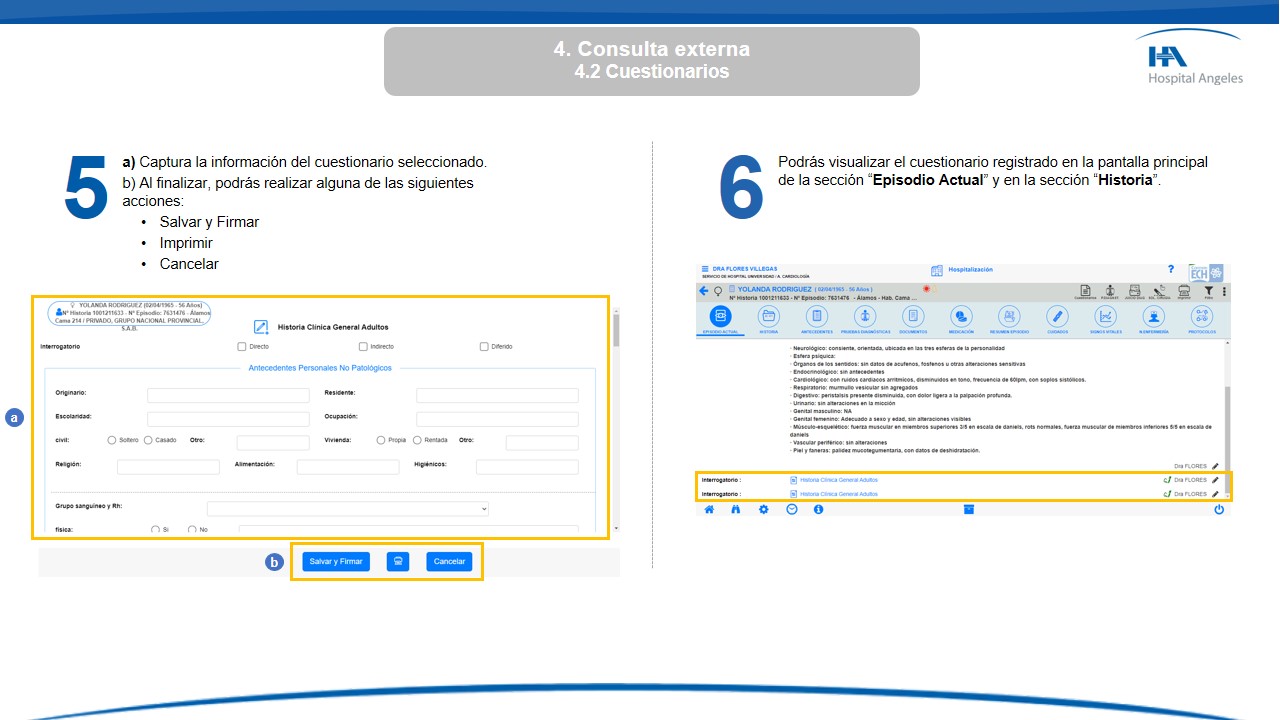Click the Originario input field

coord(228,395)
